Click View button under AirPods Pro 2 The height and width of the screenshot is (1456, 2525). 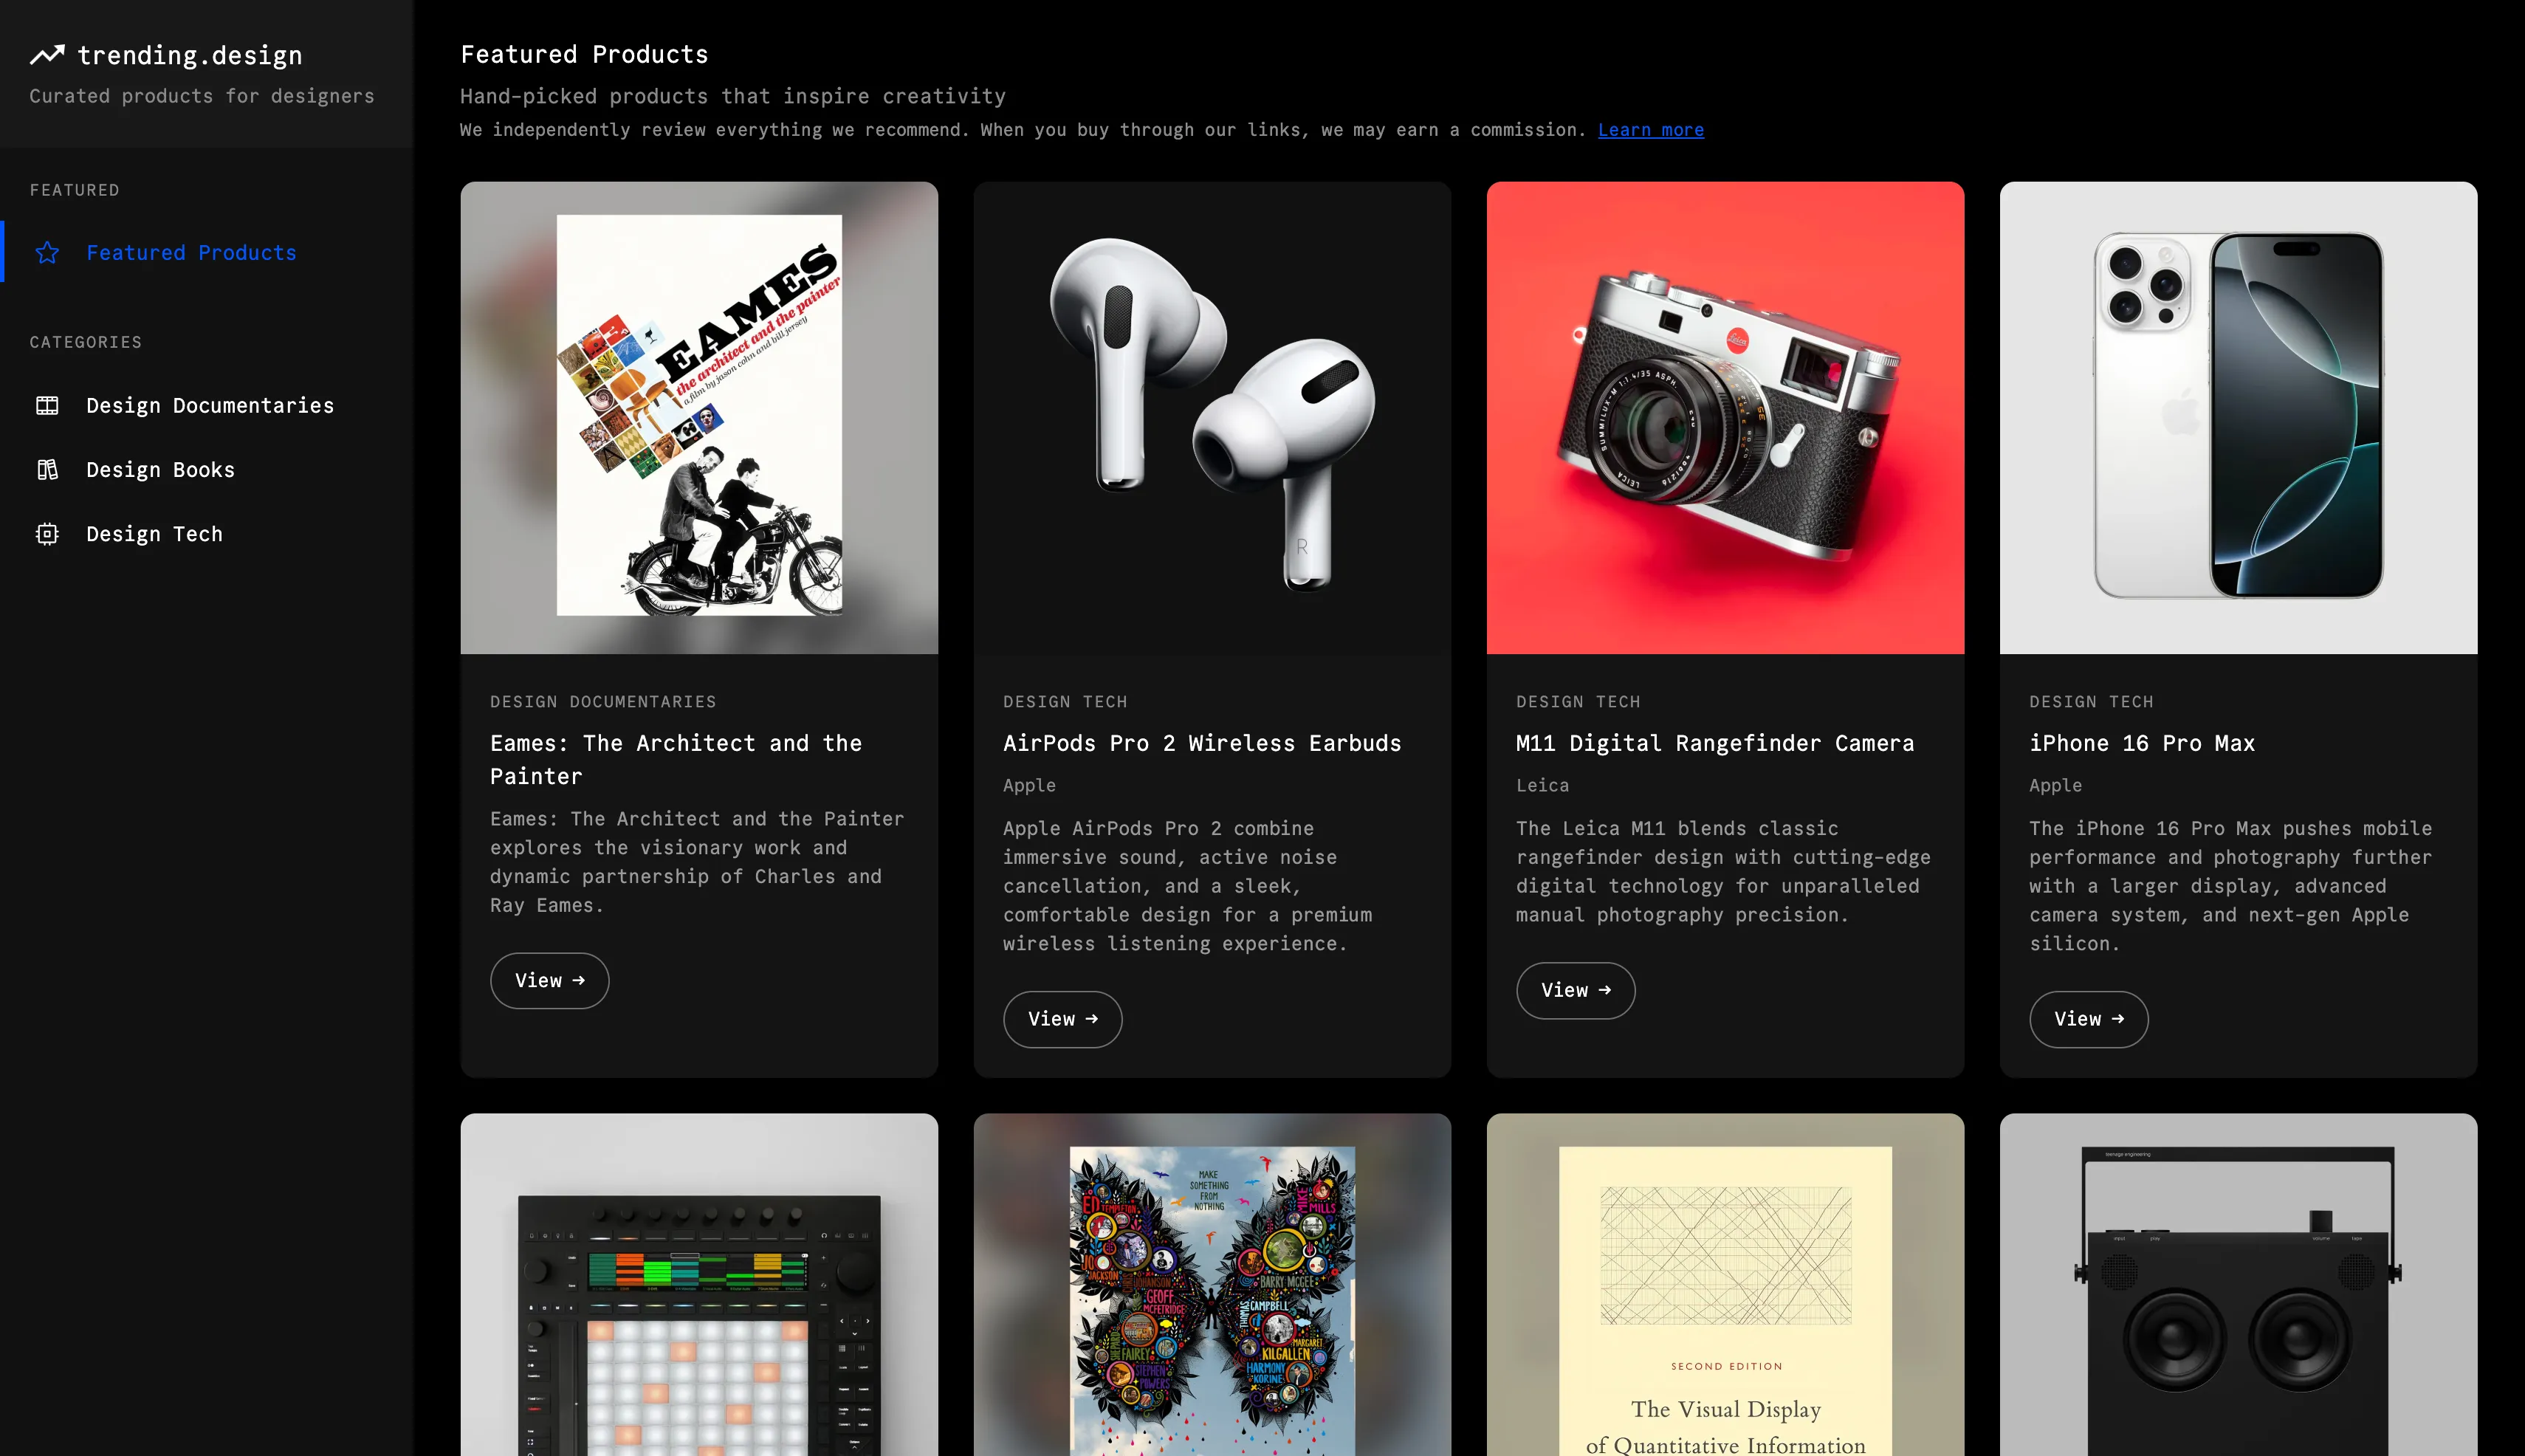1062,1019
